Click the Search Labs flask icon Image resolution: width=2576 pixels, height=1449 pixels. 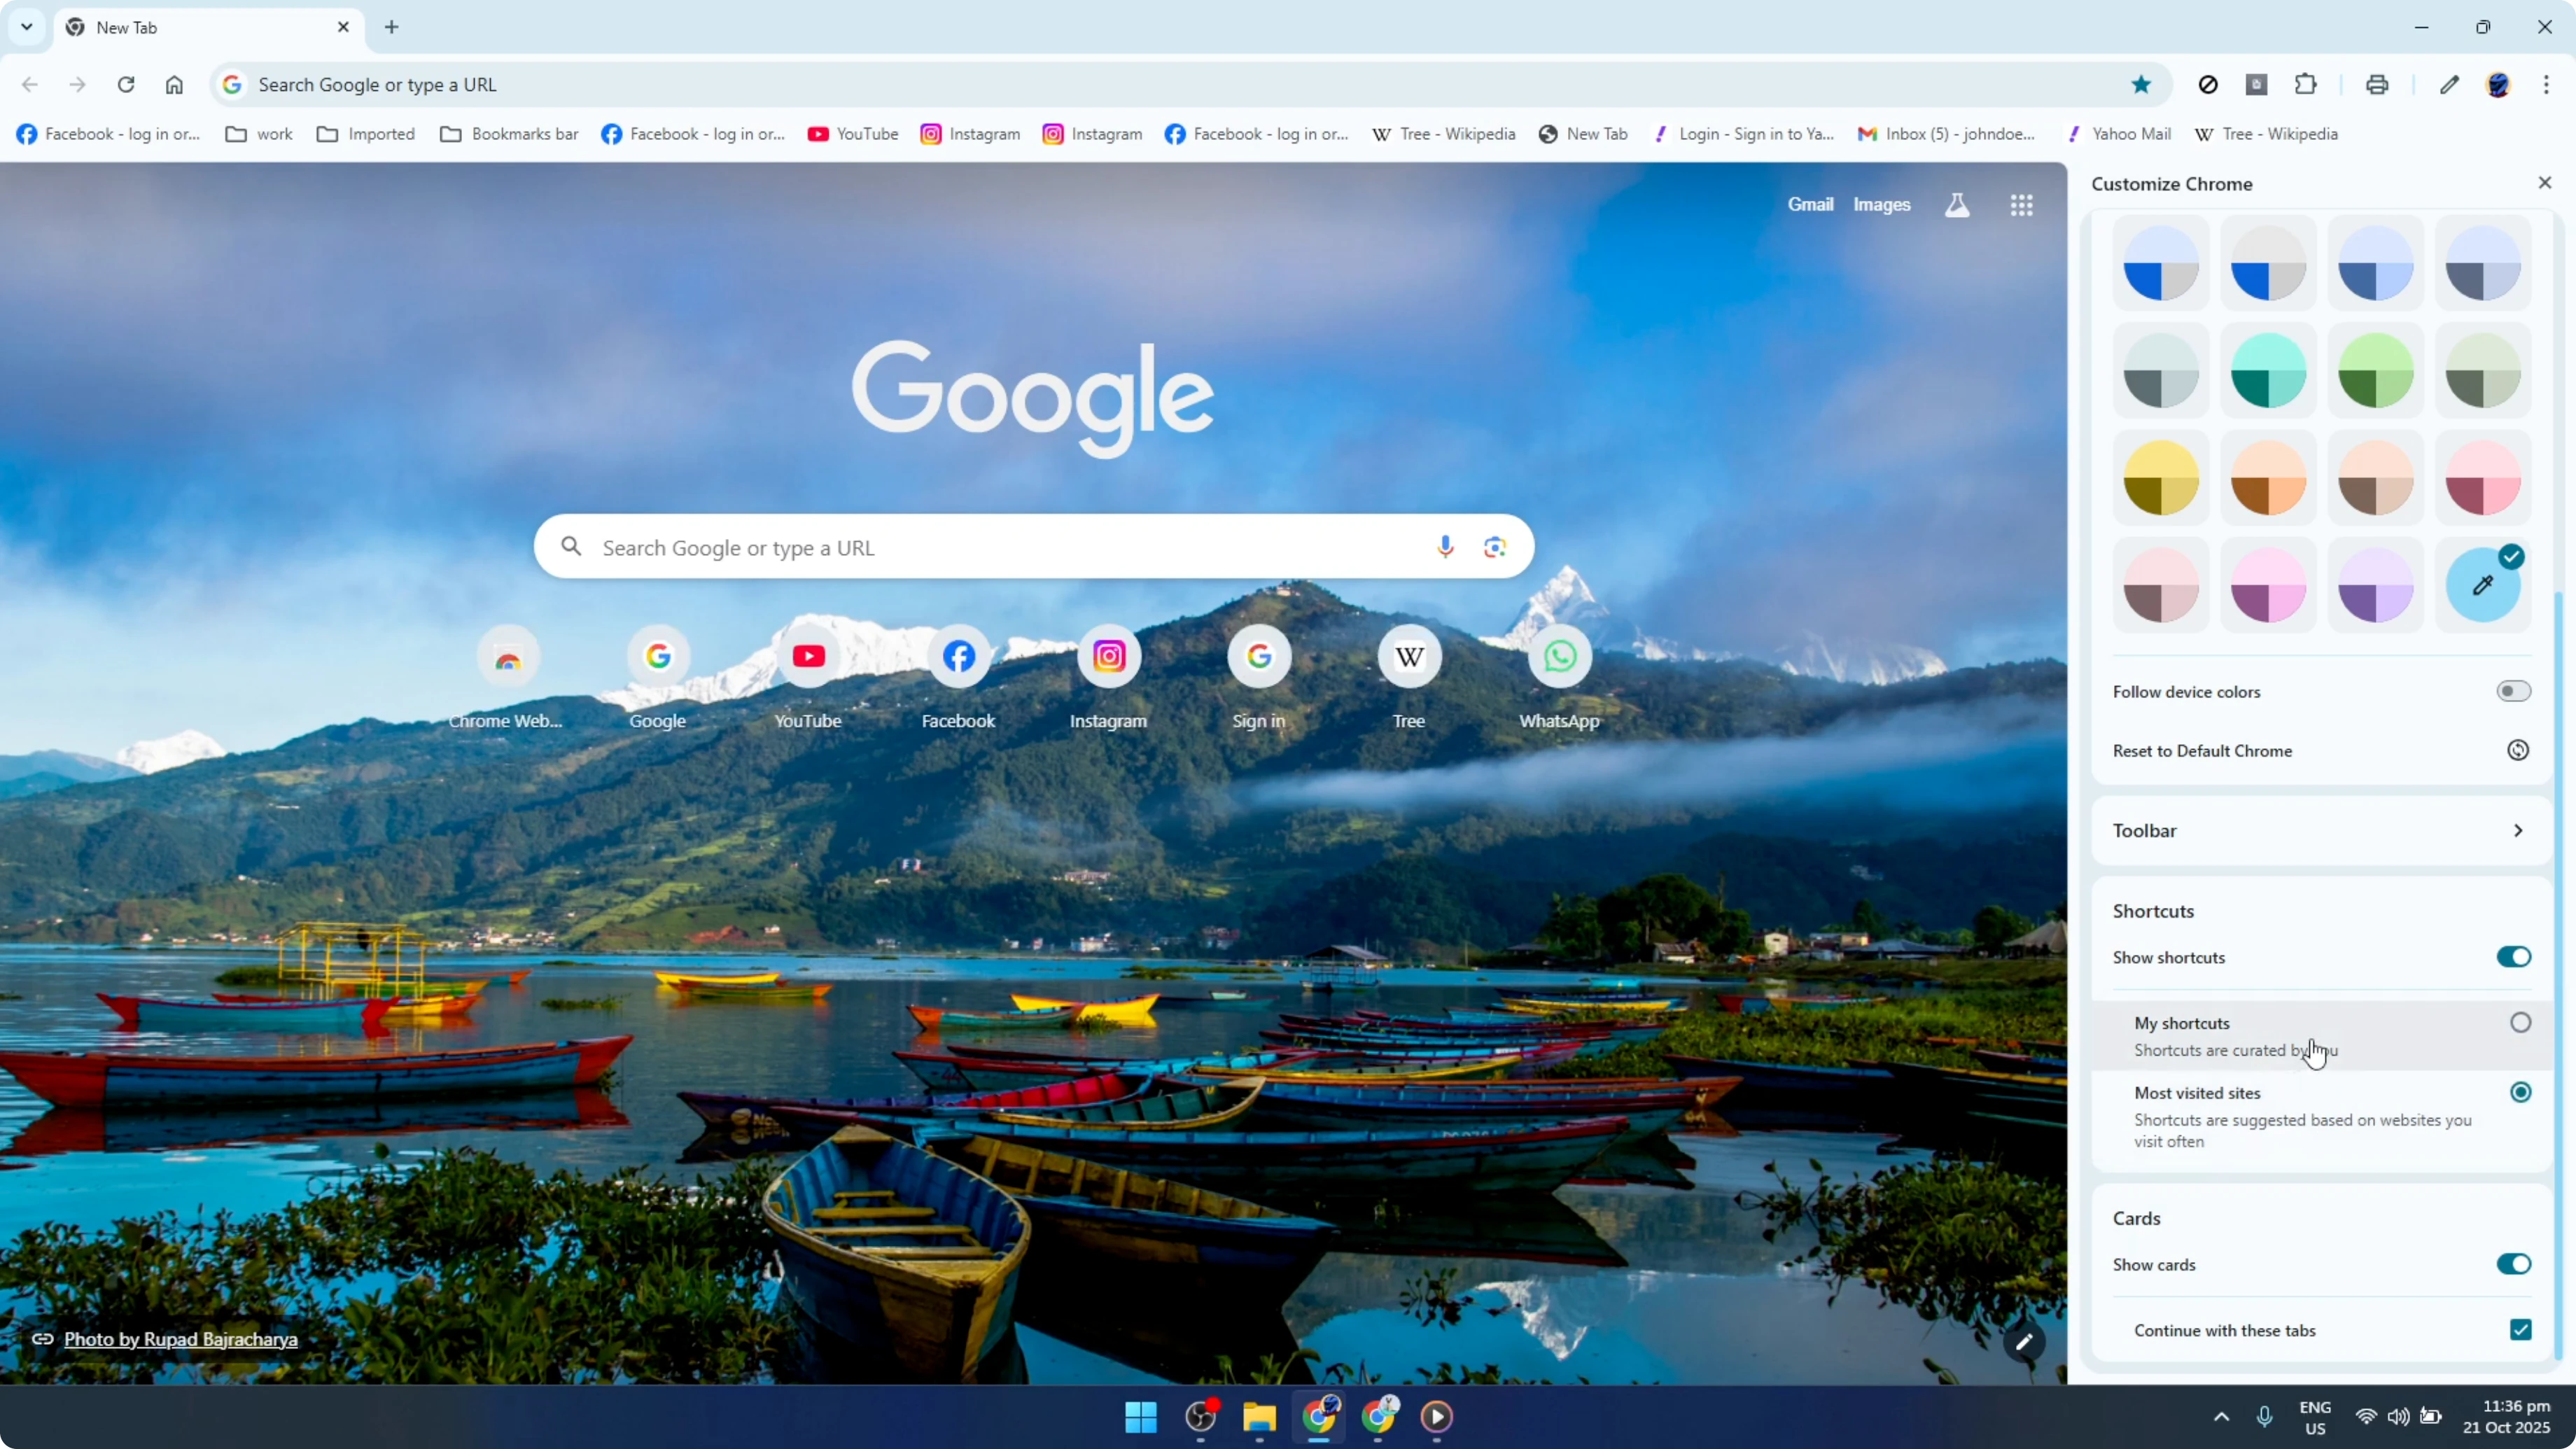pos(1957,205)
